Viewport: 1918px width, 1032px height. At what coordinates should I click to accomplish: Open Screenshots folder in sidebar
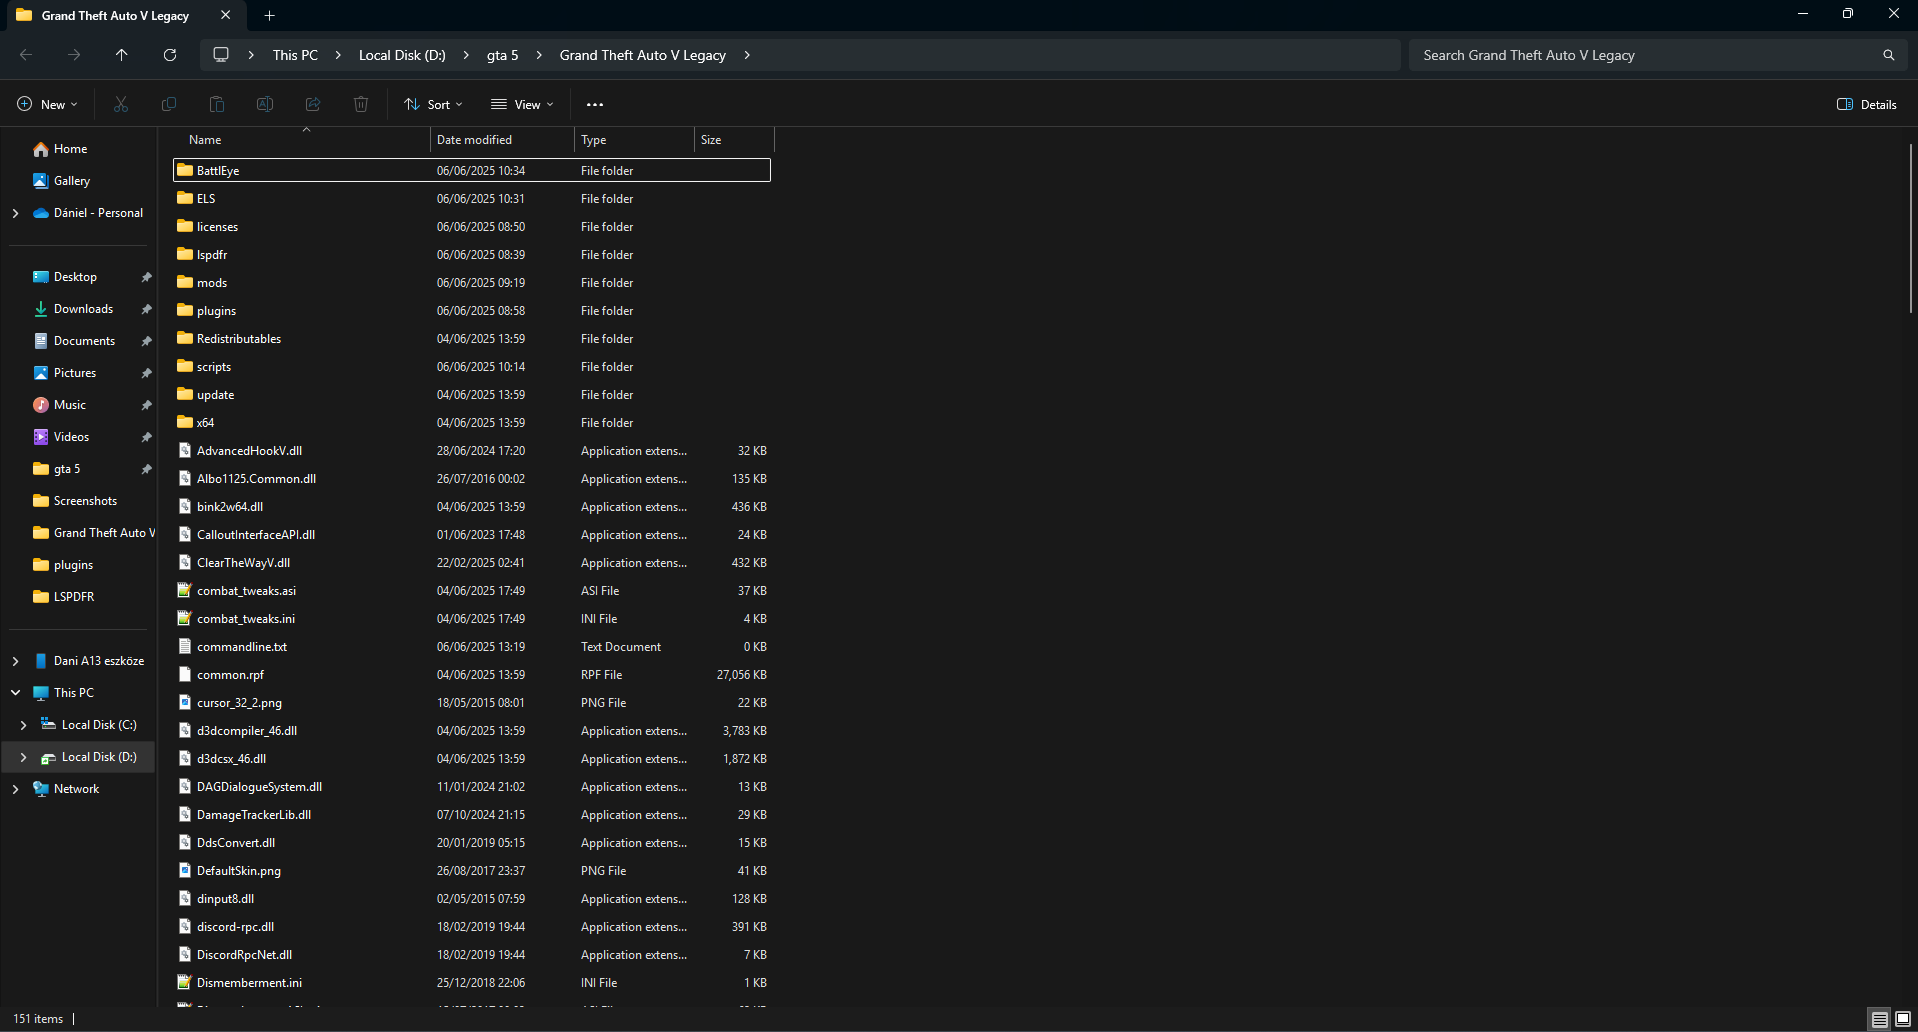pos(85,501)
